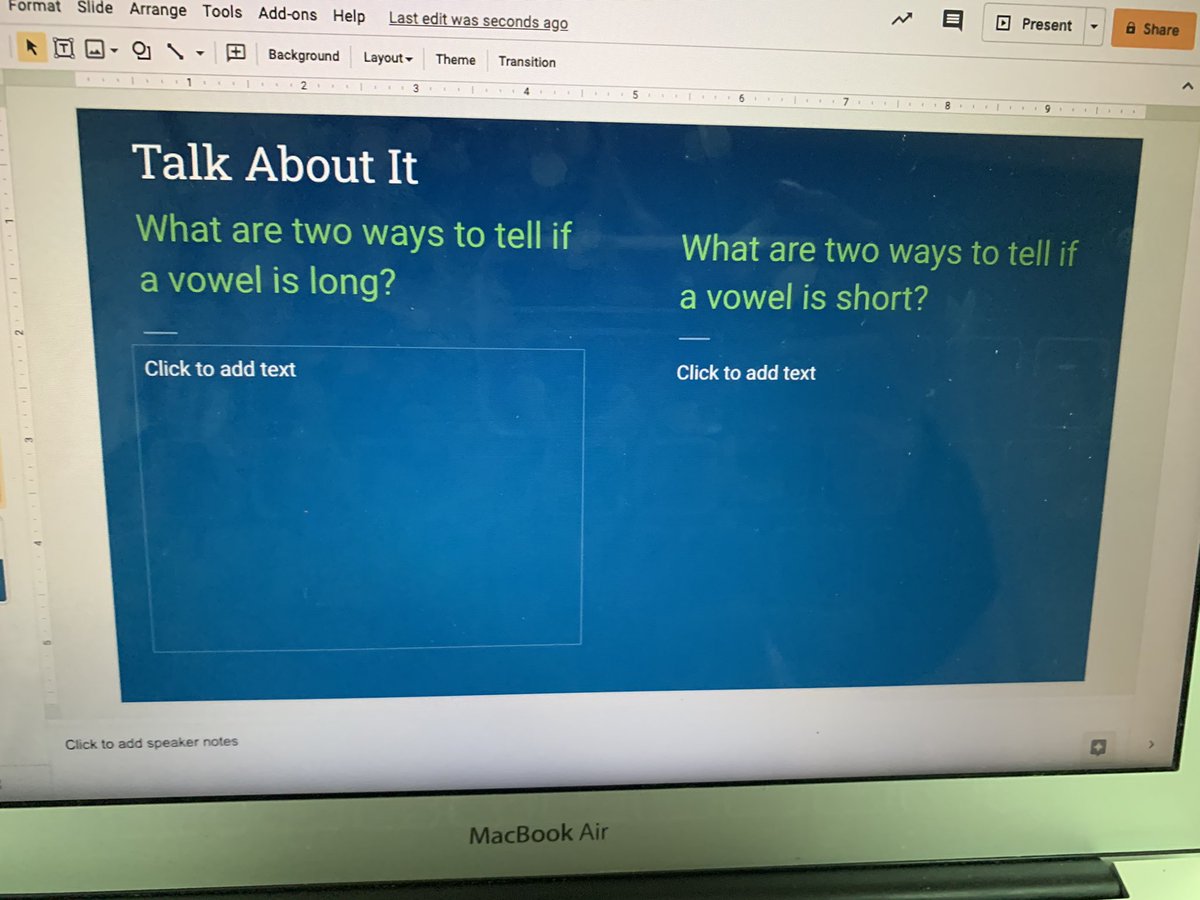The height and width of the screenshot is (900, 1200).
Task: Open the line type dropdown arrow
Action: [200, 53]
